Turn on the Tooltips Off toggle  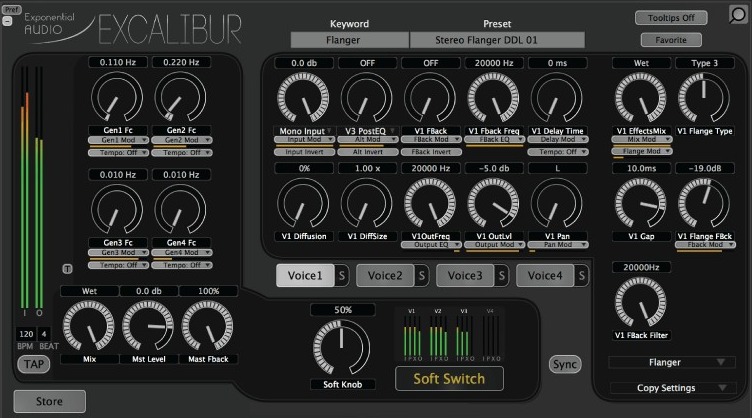point(670,18)
